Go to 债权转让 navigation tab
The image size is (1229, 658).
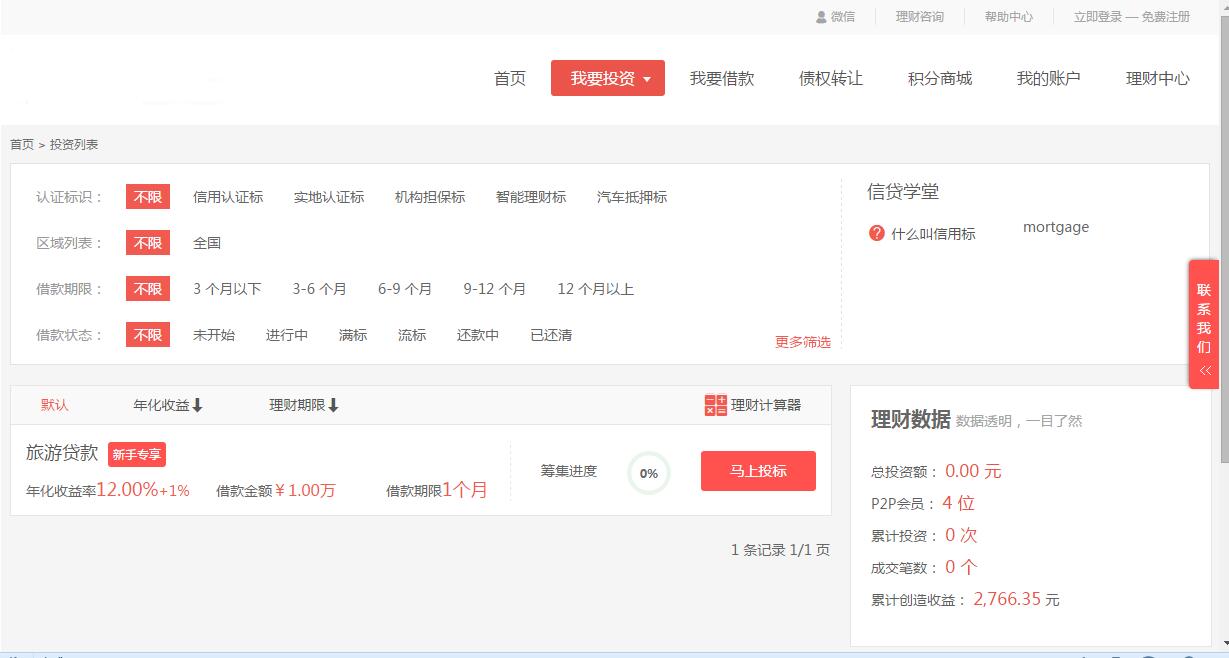830,78
